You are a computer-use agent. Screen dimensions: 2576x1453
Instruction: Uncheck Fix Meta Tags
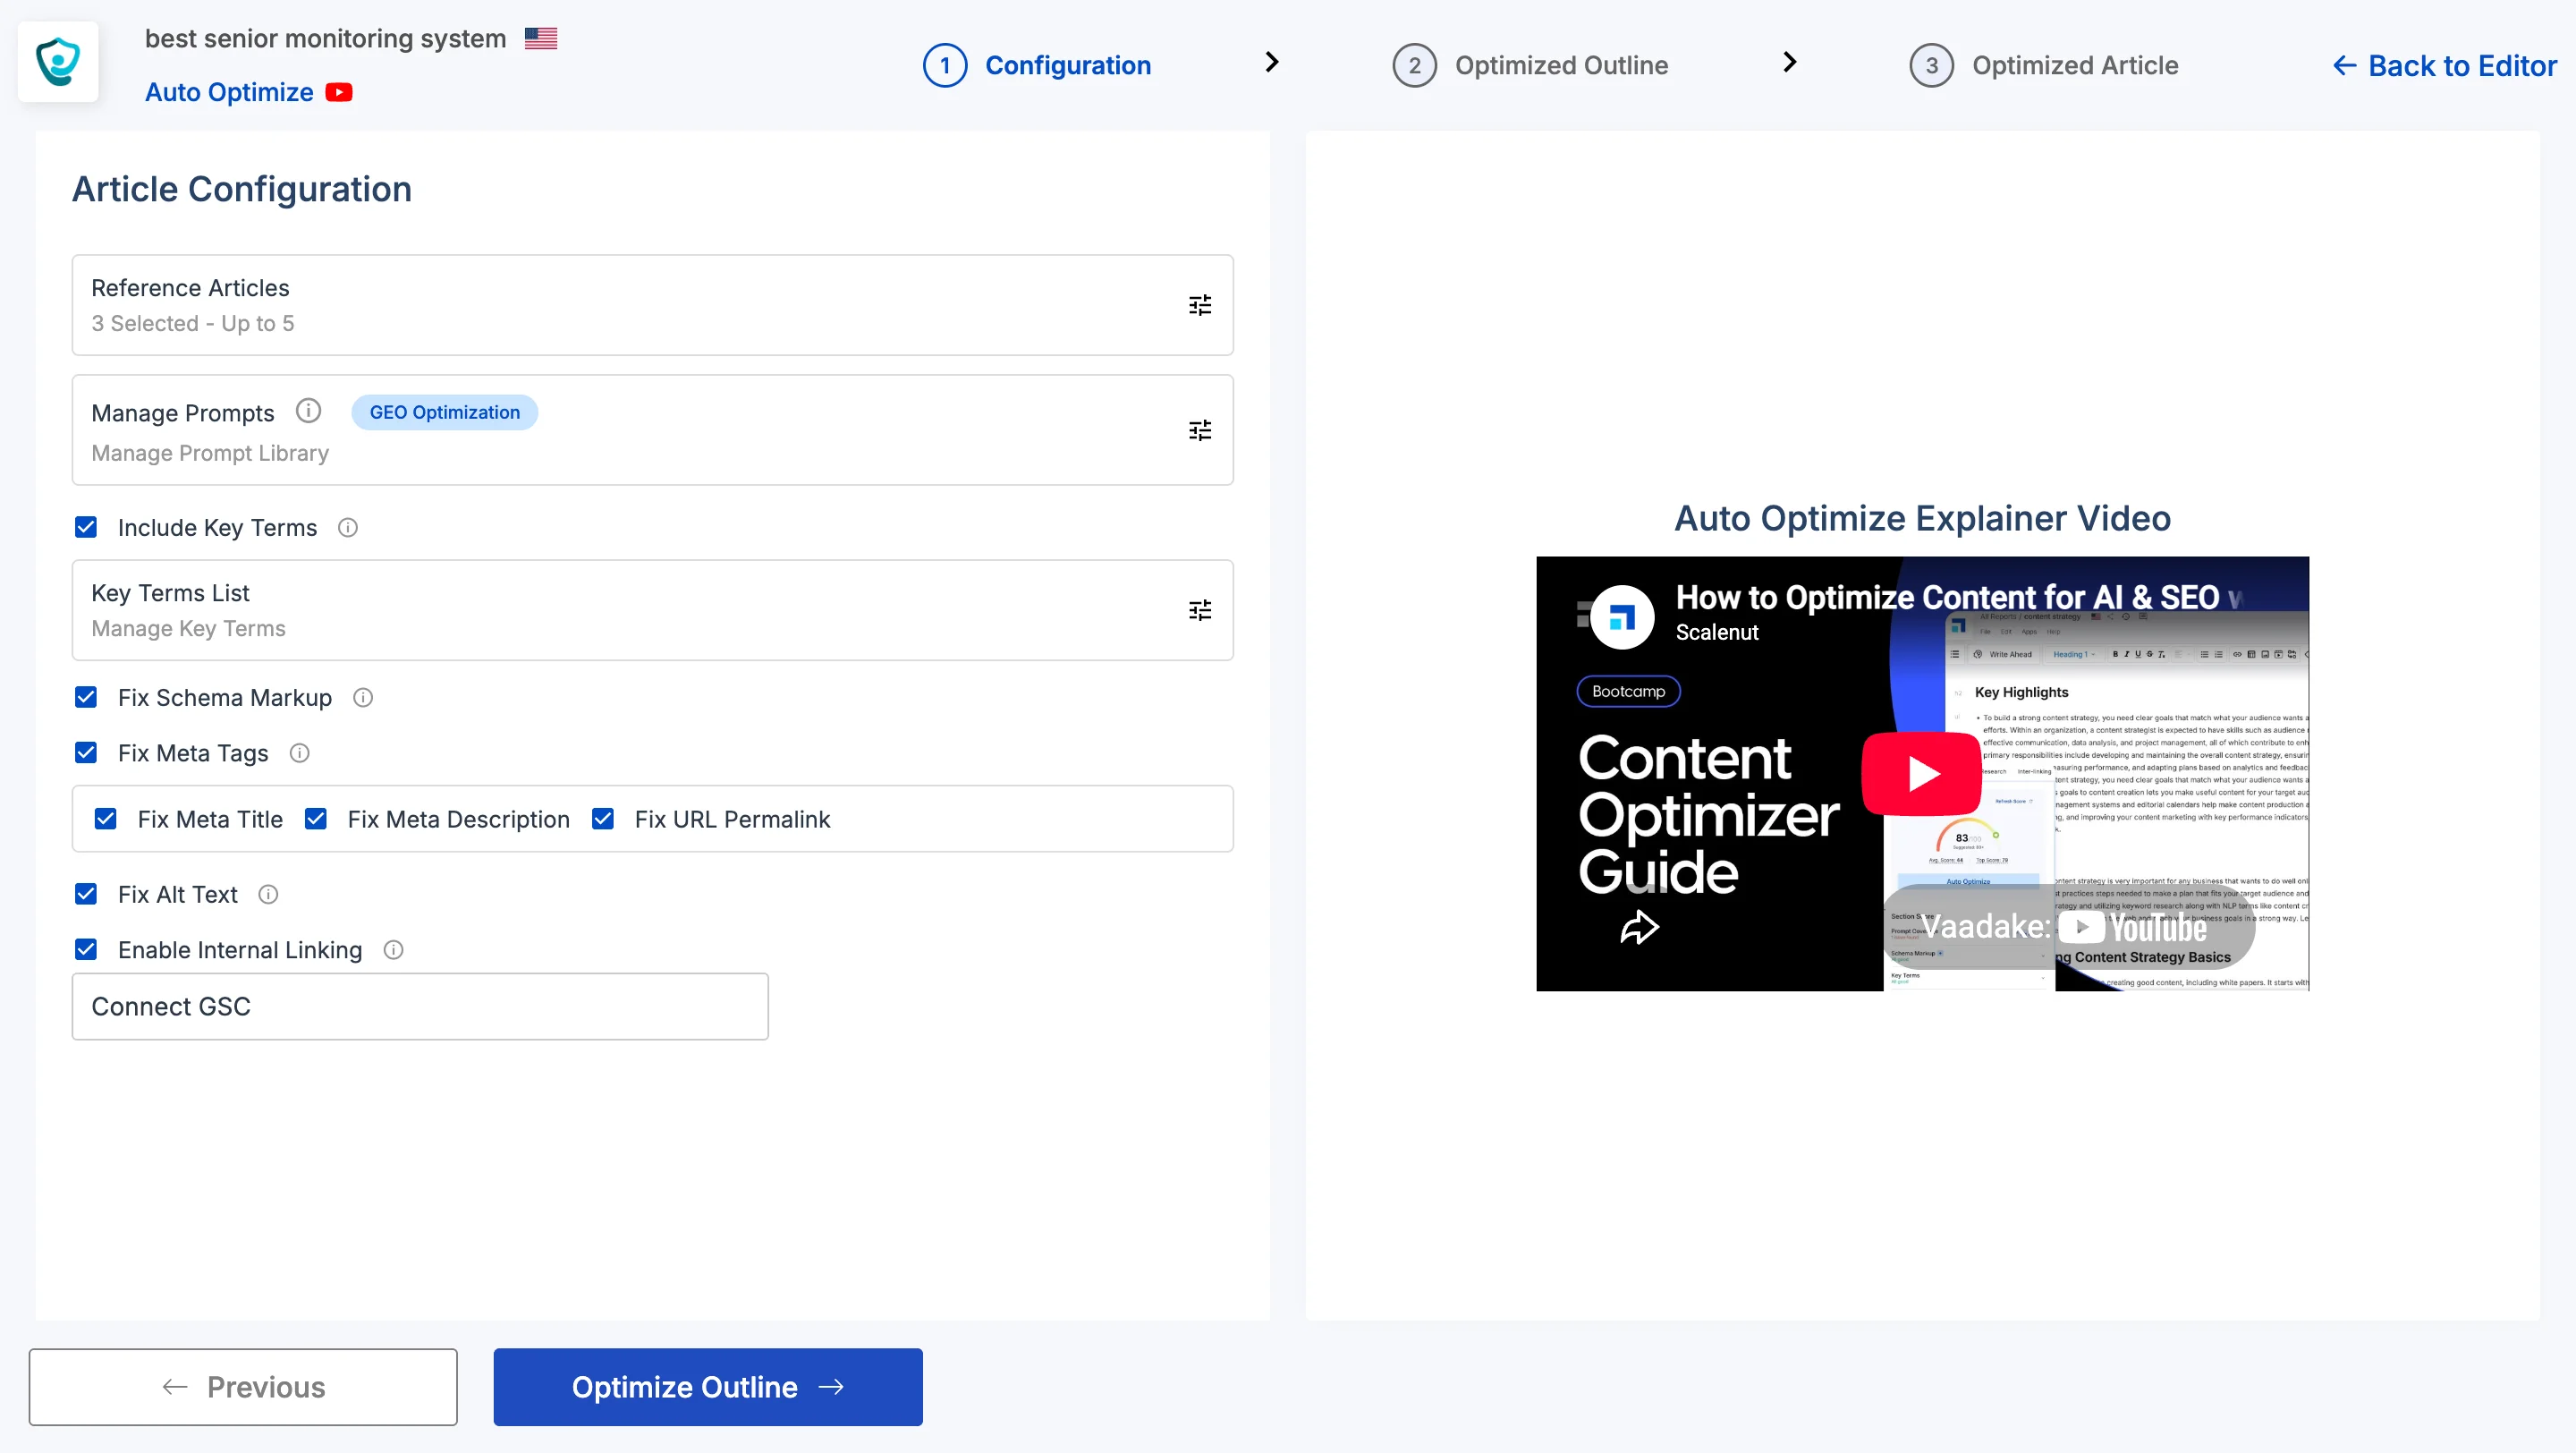[86, 753]
